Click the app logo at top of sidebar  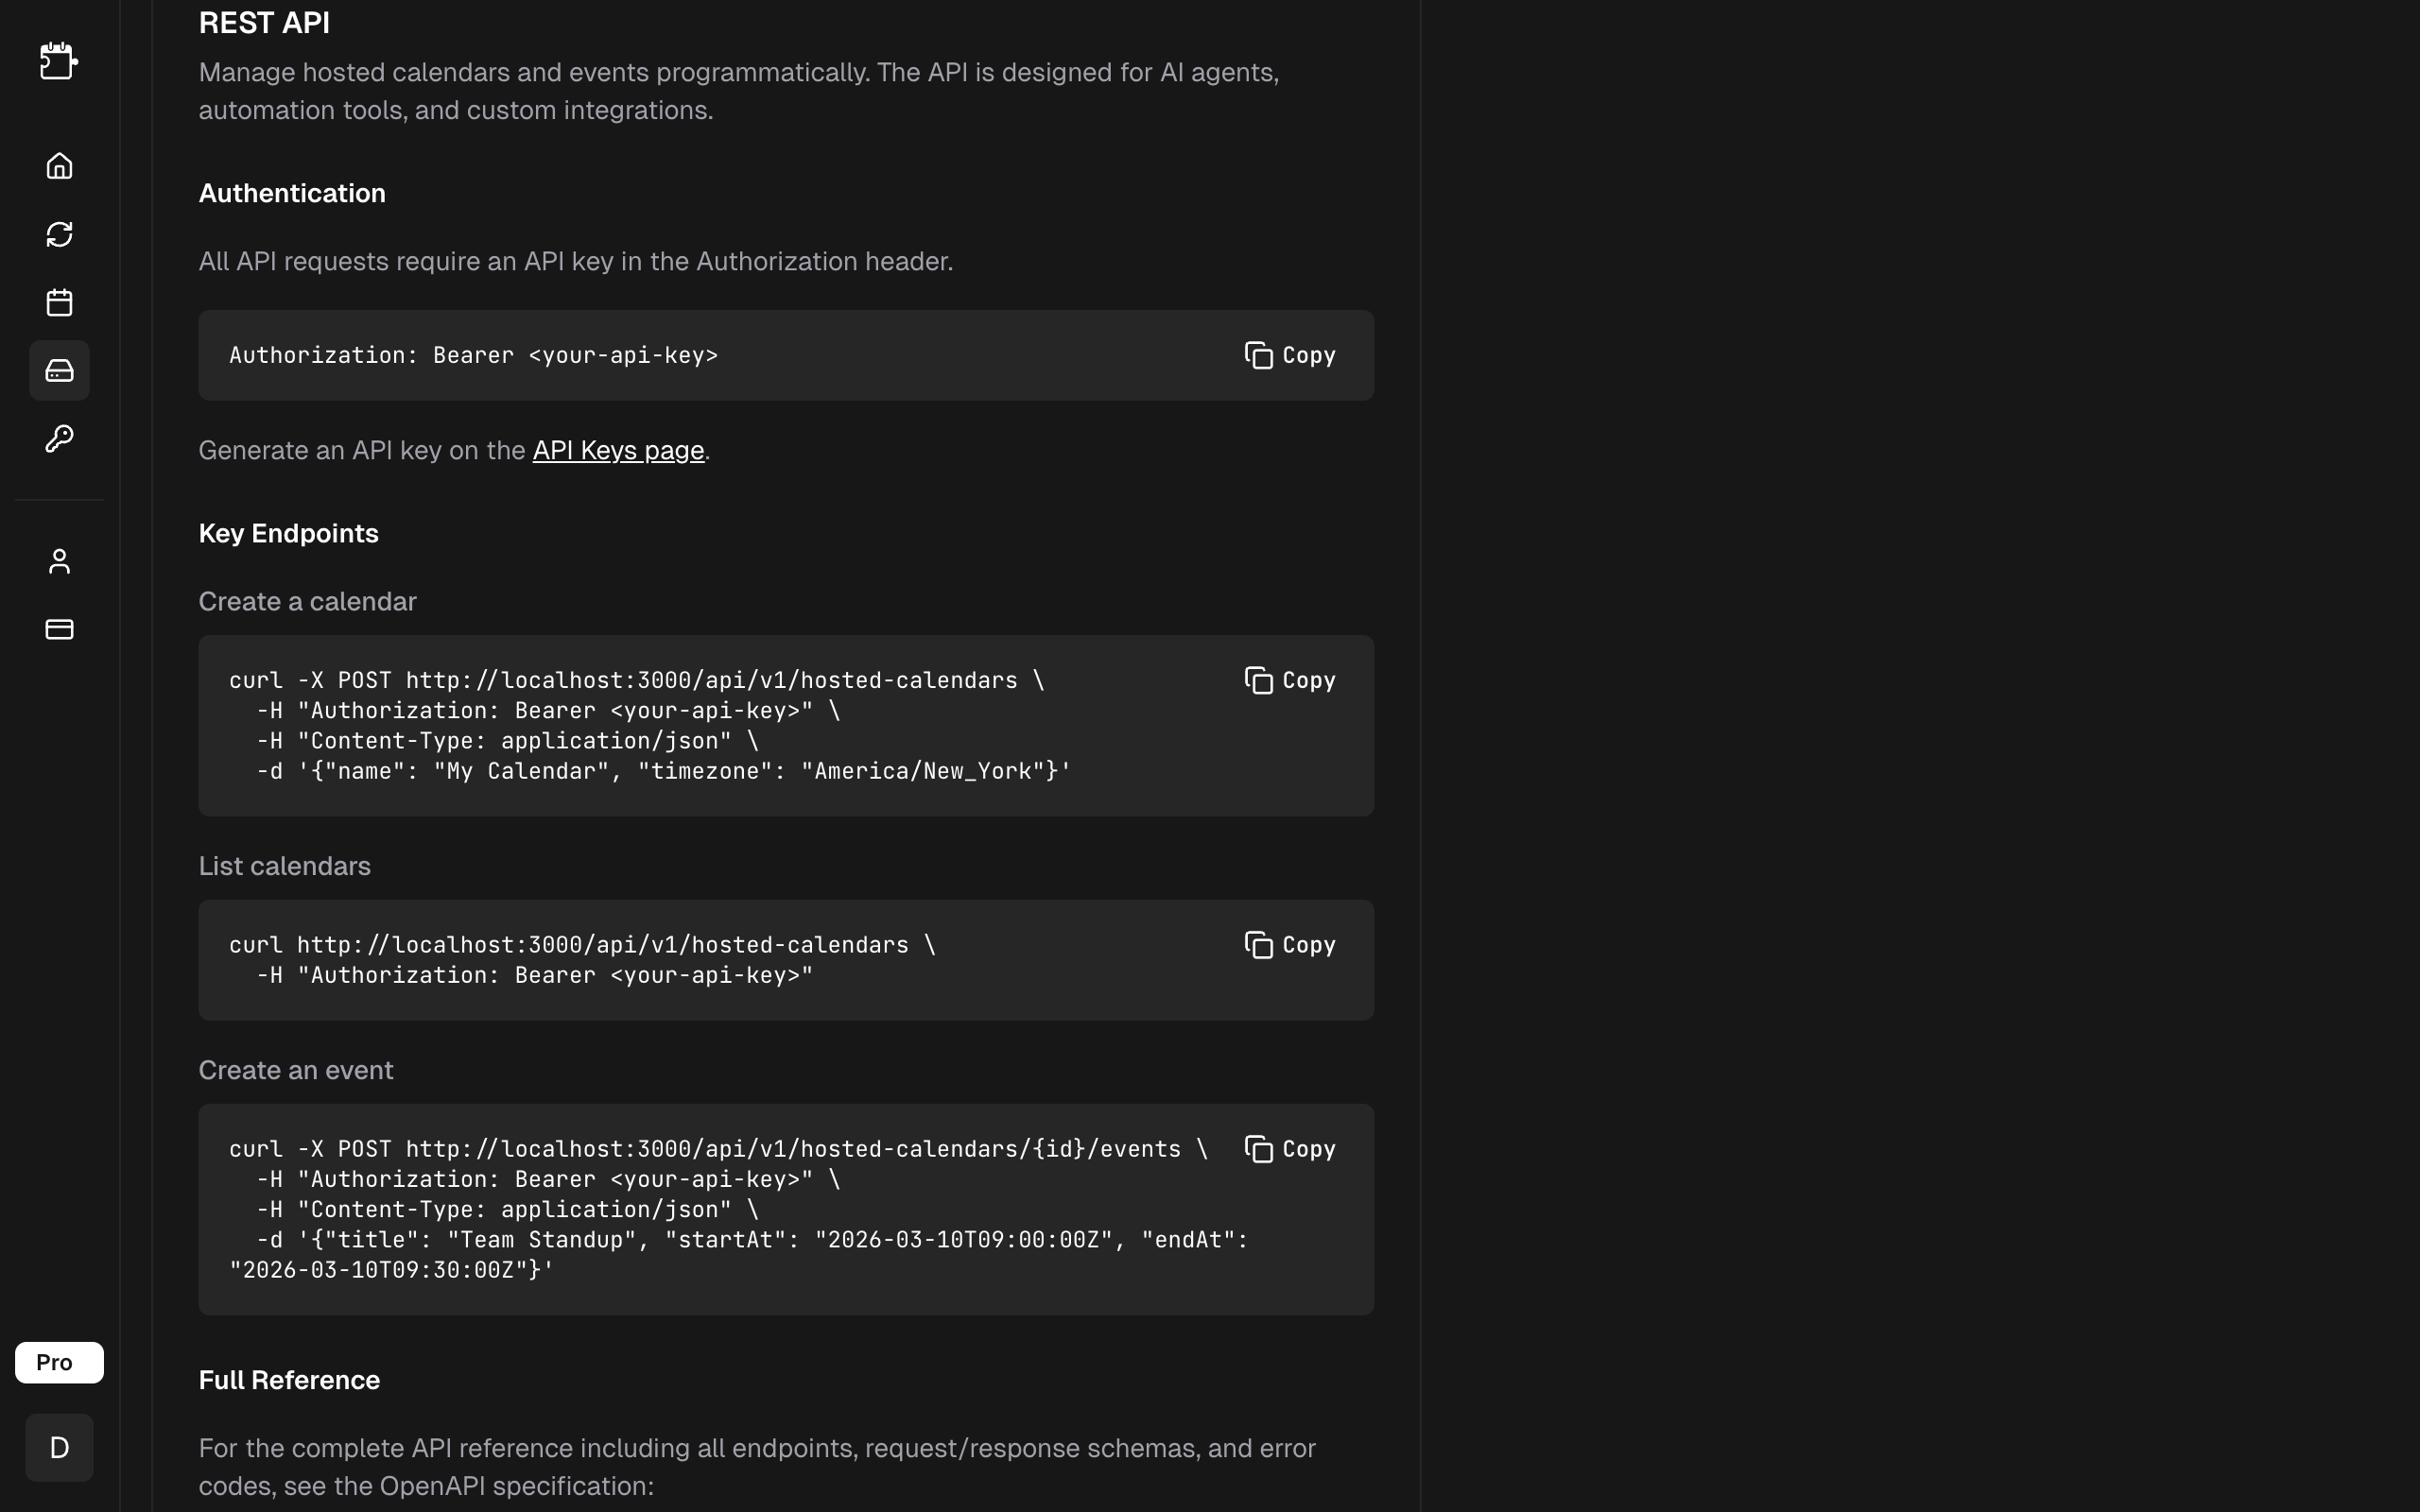pyautogui.click(x=58, y=61)
